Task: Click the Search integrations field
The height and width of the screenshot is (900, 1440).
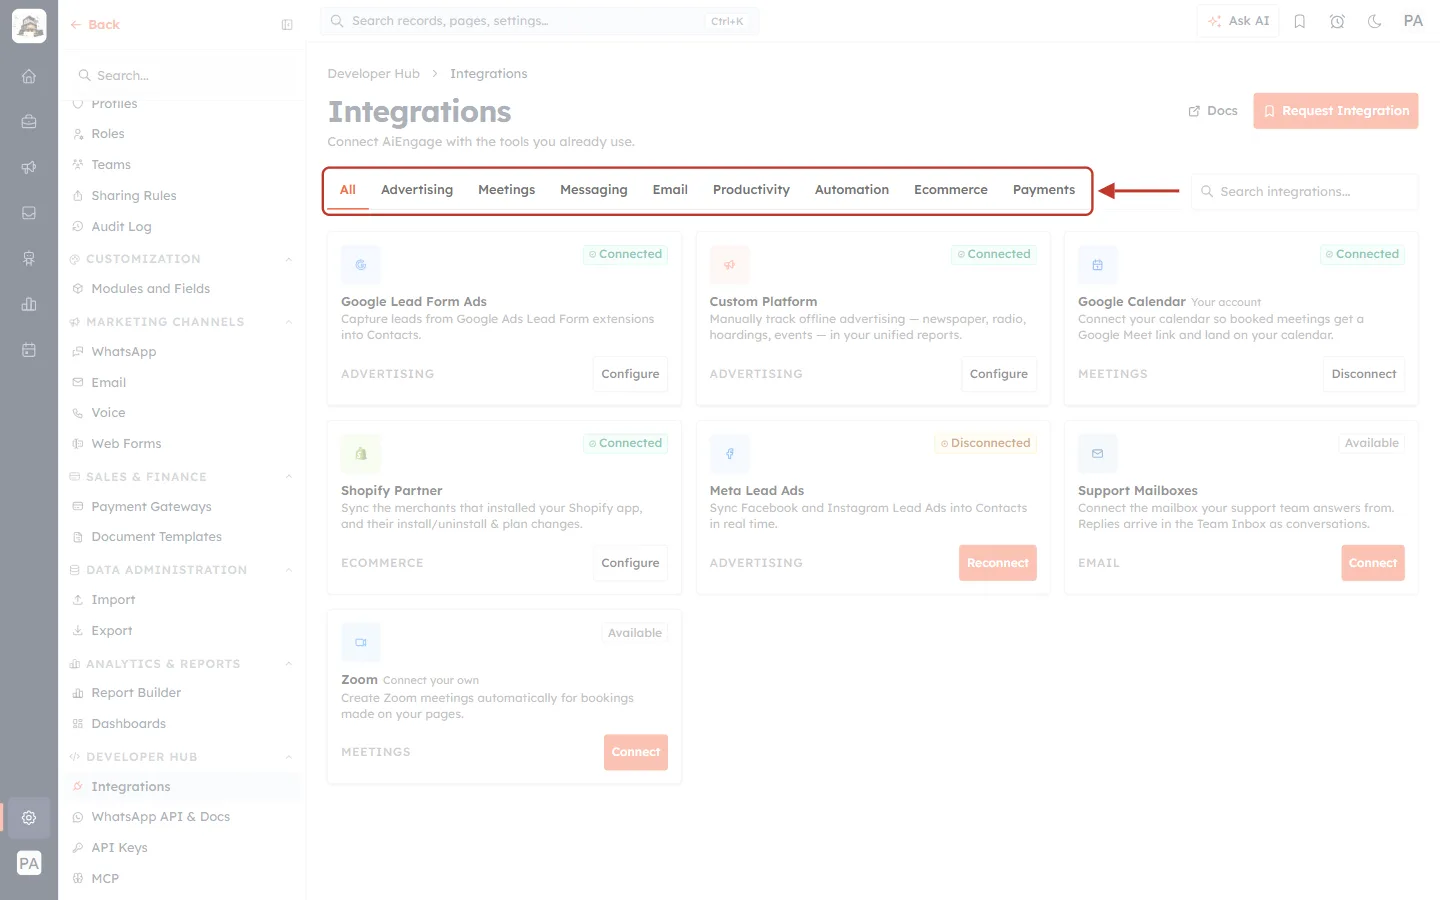Action: tap(1305, 192)
